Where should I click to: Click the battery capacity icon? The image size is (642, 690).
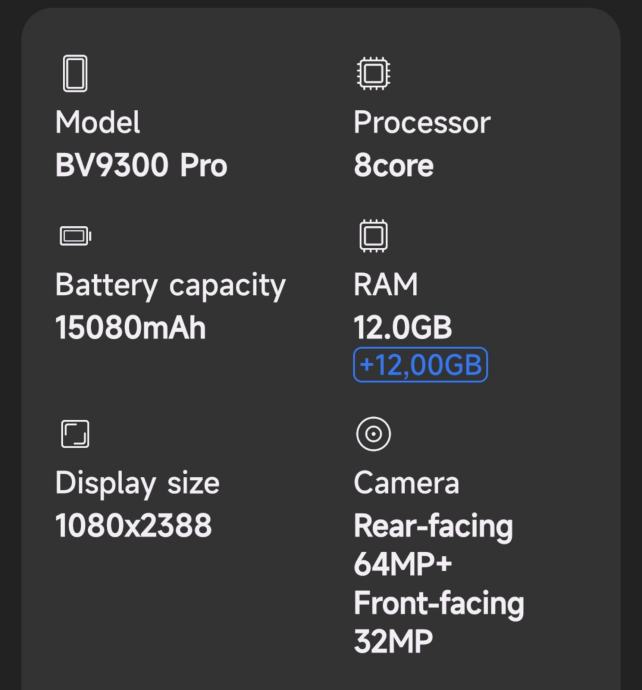click(x=75, y=236)
